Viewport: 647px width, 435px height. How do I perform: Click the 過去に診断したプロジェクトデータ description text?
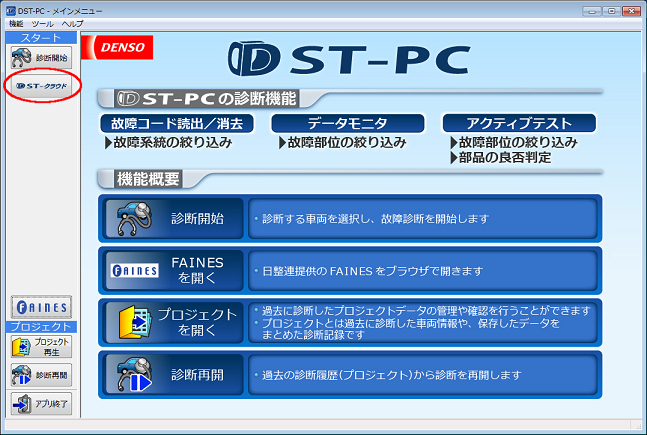[x=426, y=310]
